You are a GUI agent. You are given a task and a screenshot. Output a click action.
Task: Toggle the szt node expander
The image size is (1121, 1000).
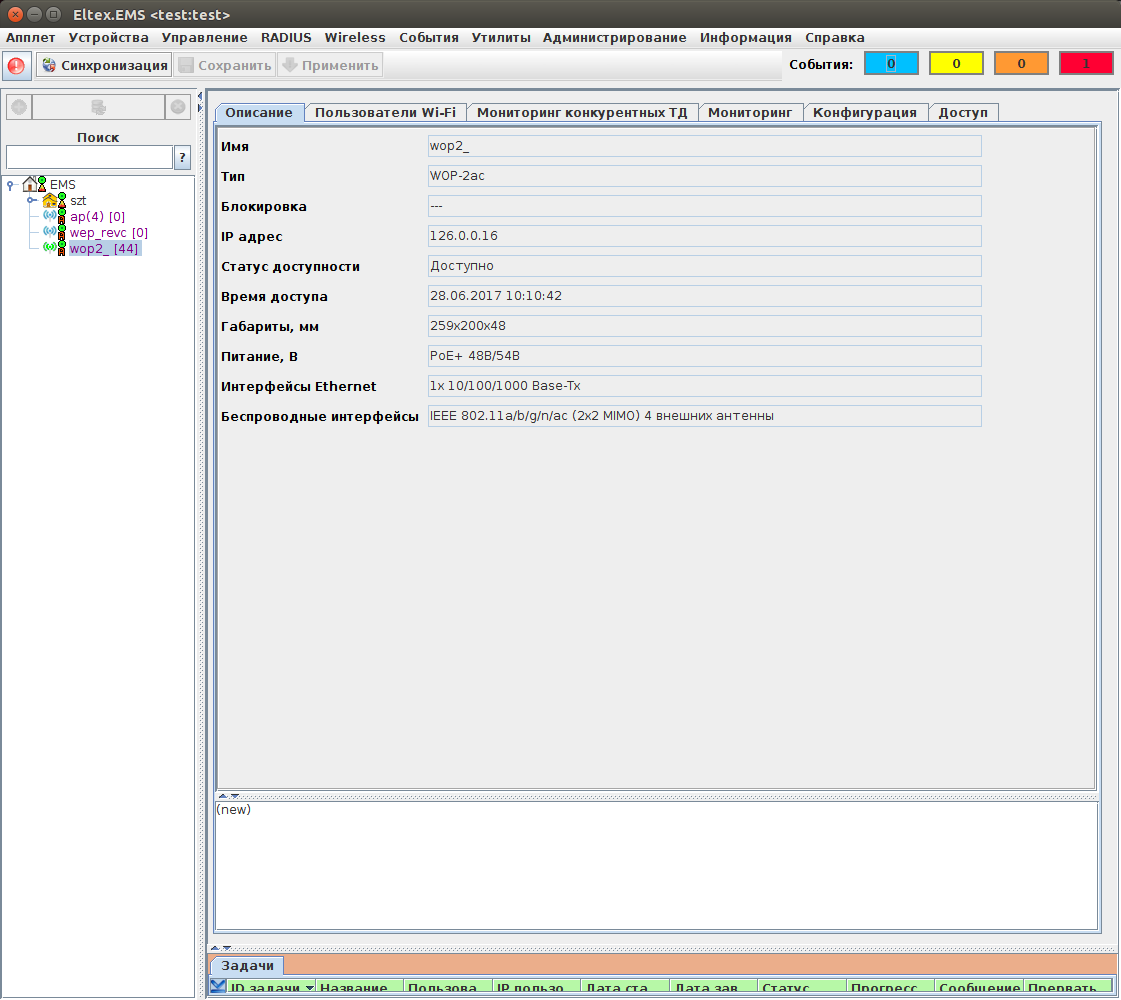pos(32,201)
